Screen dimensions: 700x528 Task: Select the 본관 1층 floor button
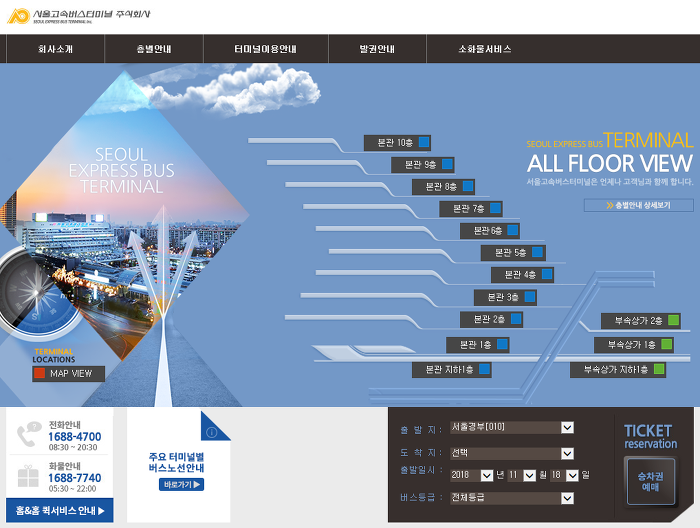click(478, 345)
